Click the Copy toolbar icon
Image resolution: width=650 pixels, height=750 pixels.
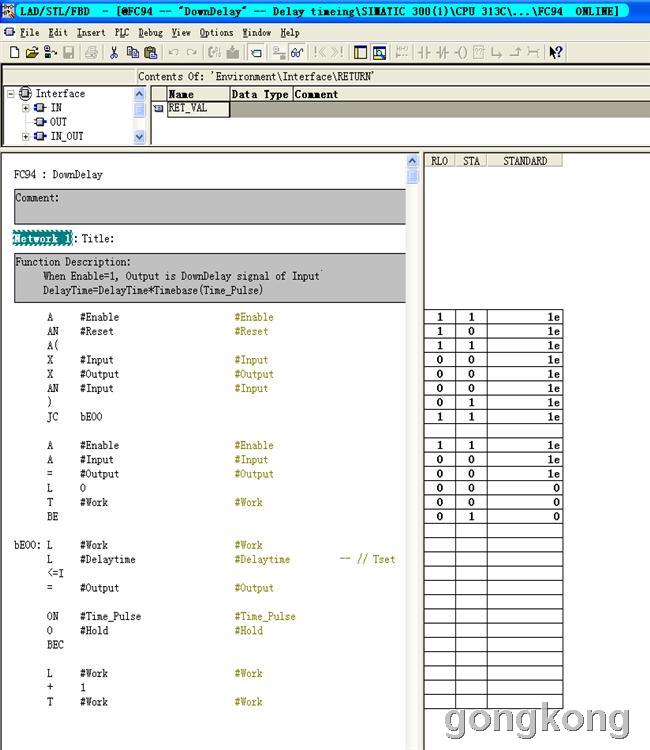(132, 52)
